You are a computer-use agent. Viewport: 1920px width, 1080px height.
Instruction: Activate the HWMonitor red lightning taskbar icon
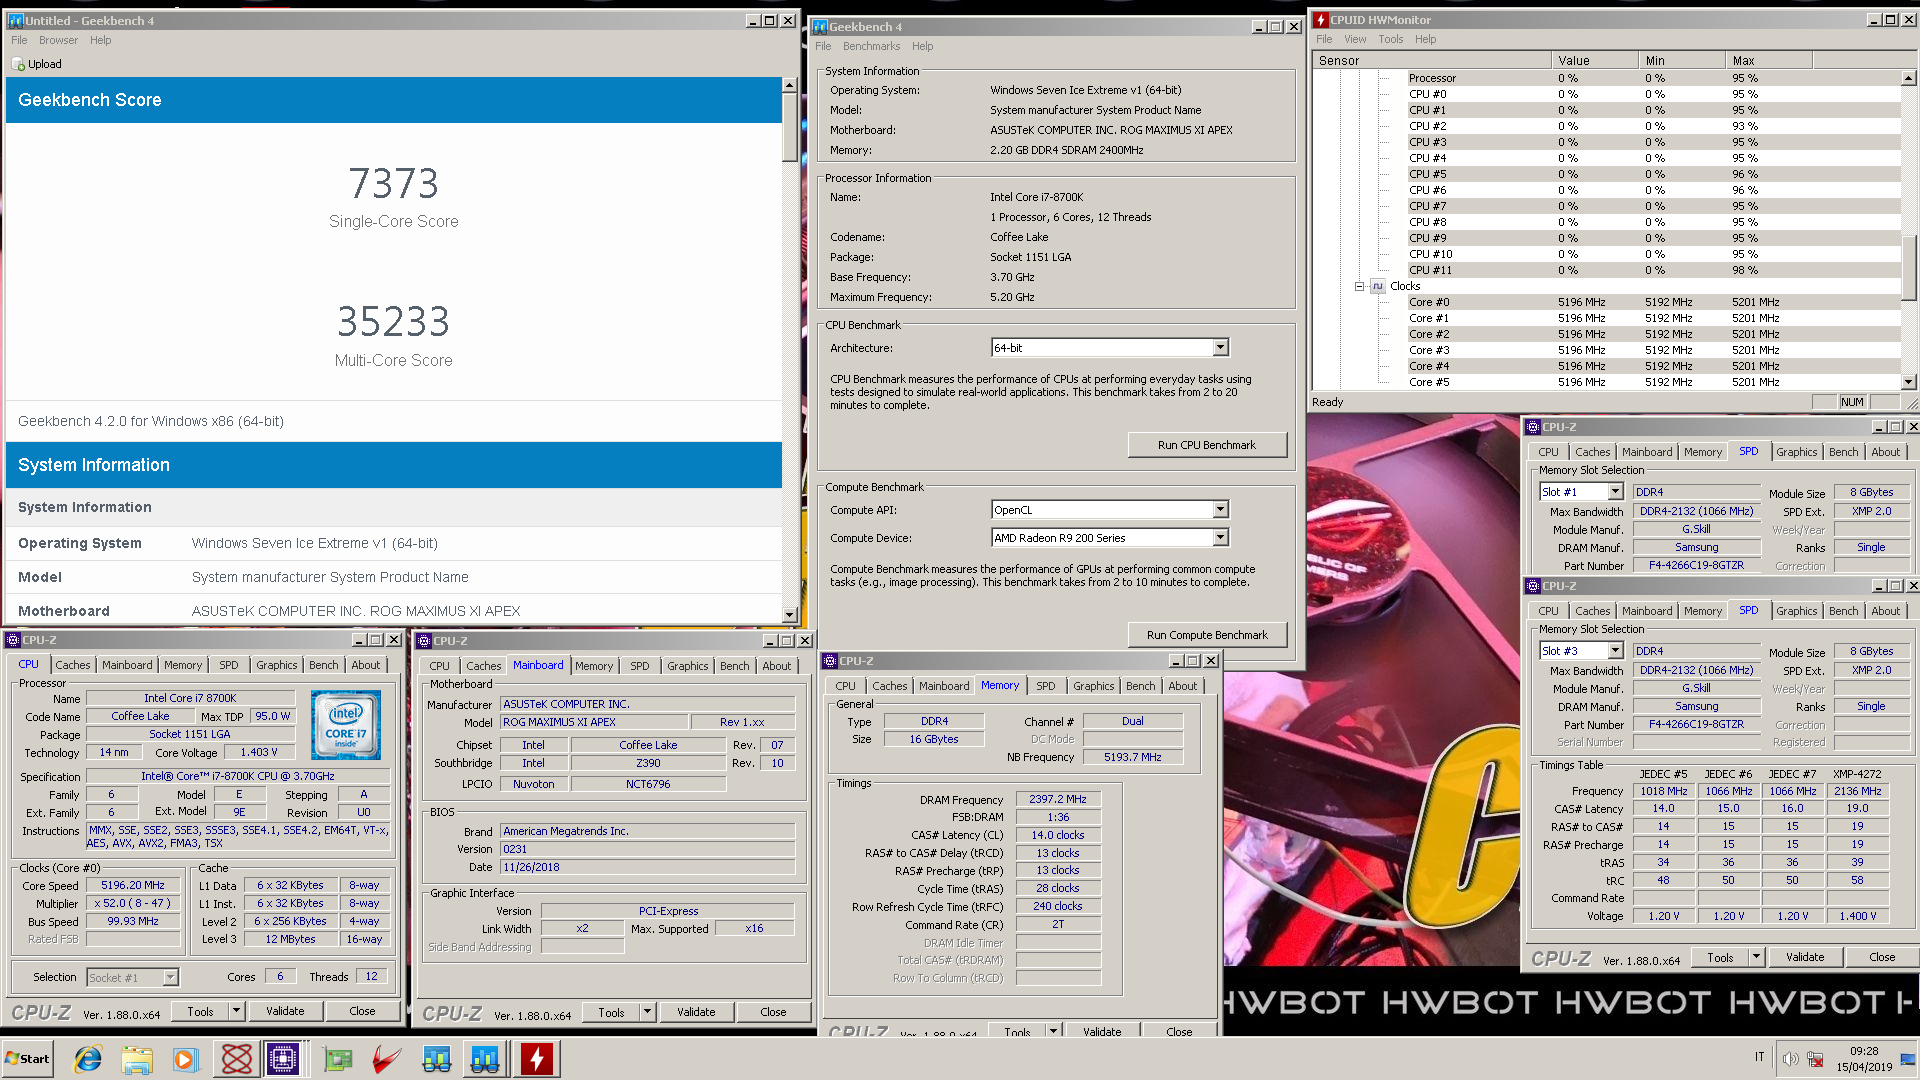point(537,1059)
